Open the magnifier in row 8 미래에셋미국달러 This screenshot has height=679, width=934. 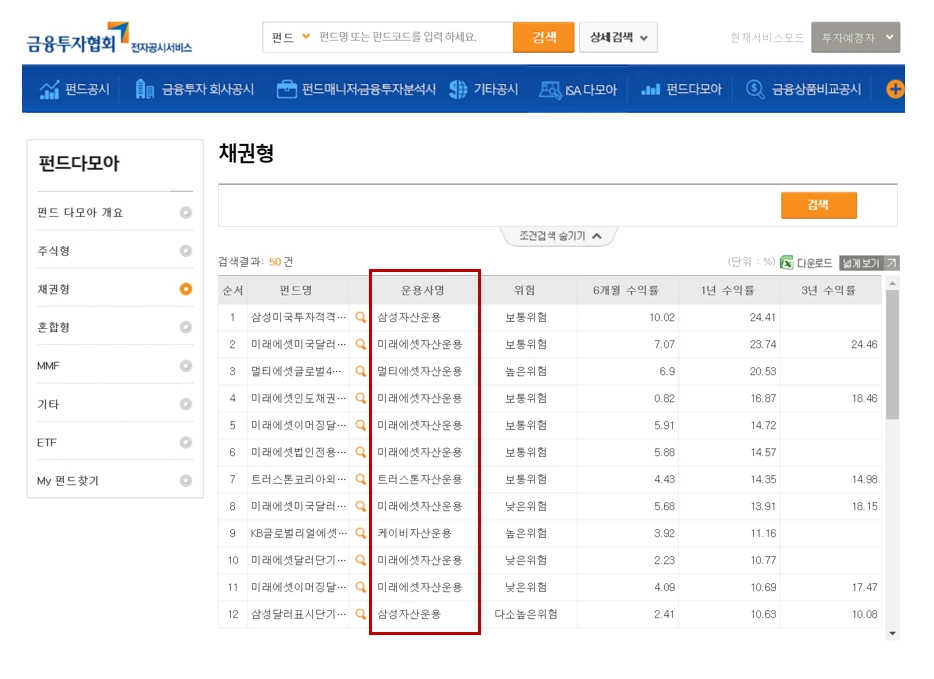click(360, 506)
